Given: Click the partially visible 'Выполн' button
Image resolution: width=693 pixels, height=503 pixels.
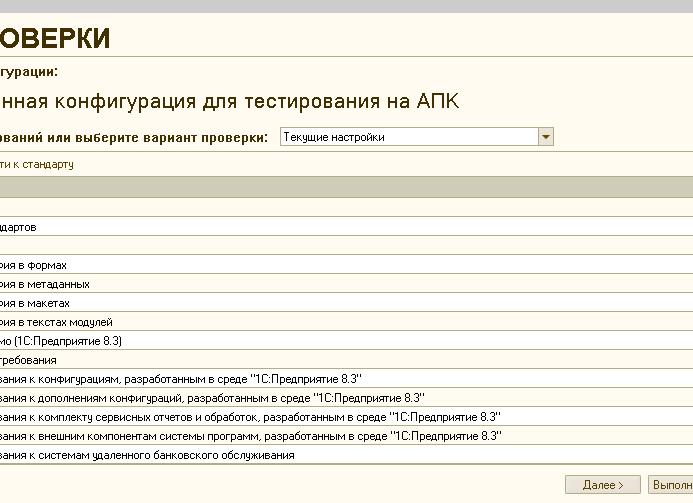Looking at the screenshot, I should (670, 485).
